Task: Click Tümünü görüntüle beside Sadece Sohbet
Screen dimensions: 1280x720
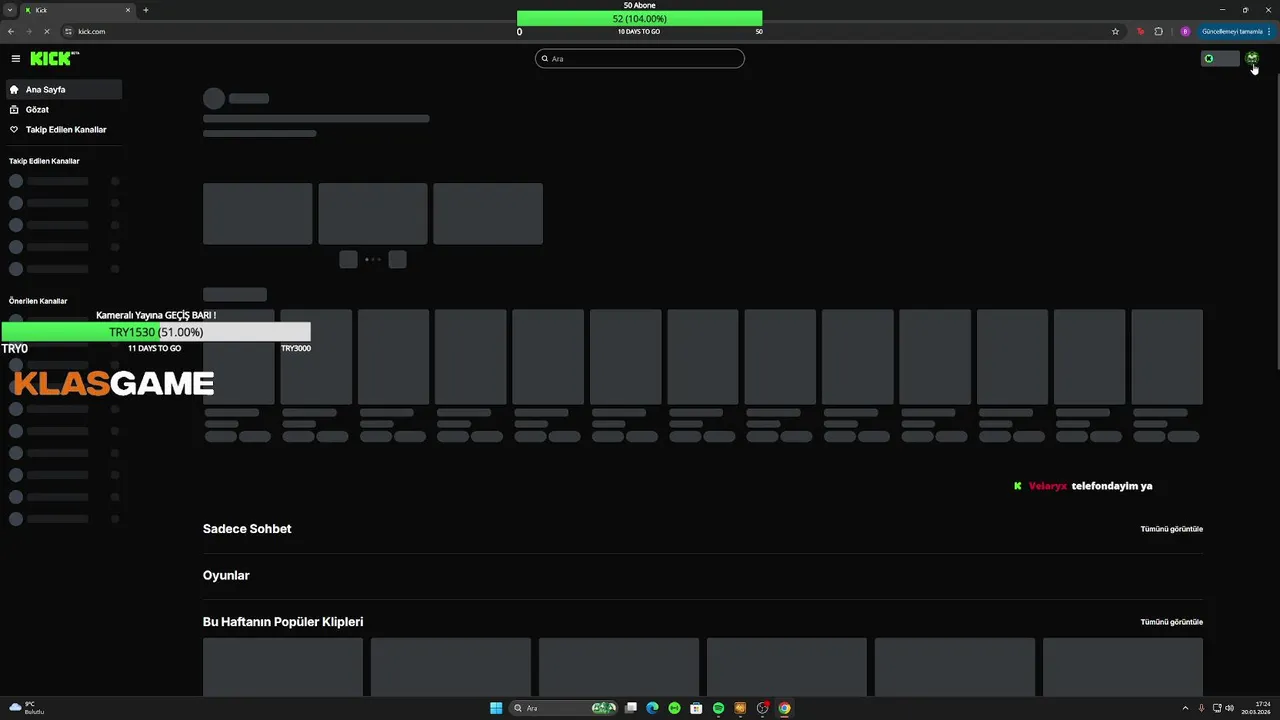Action: click(x=1171, y=529)
